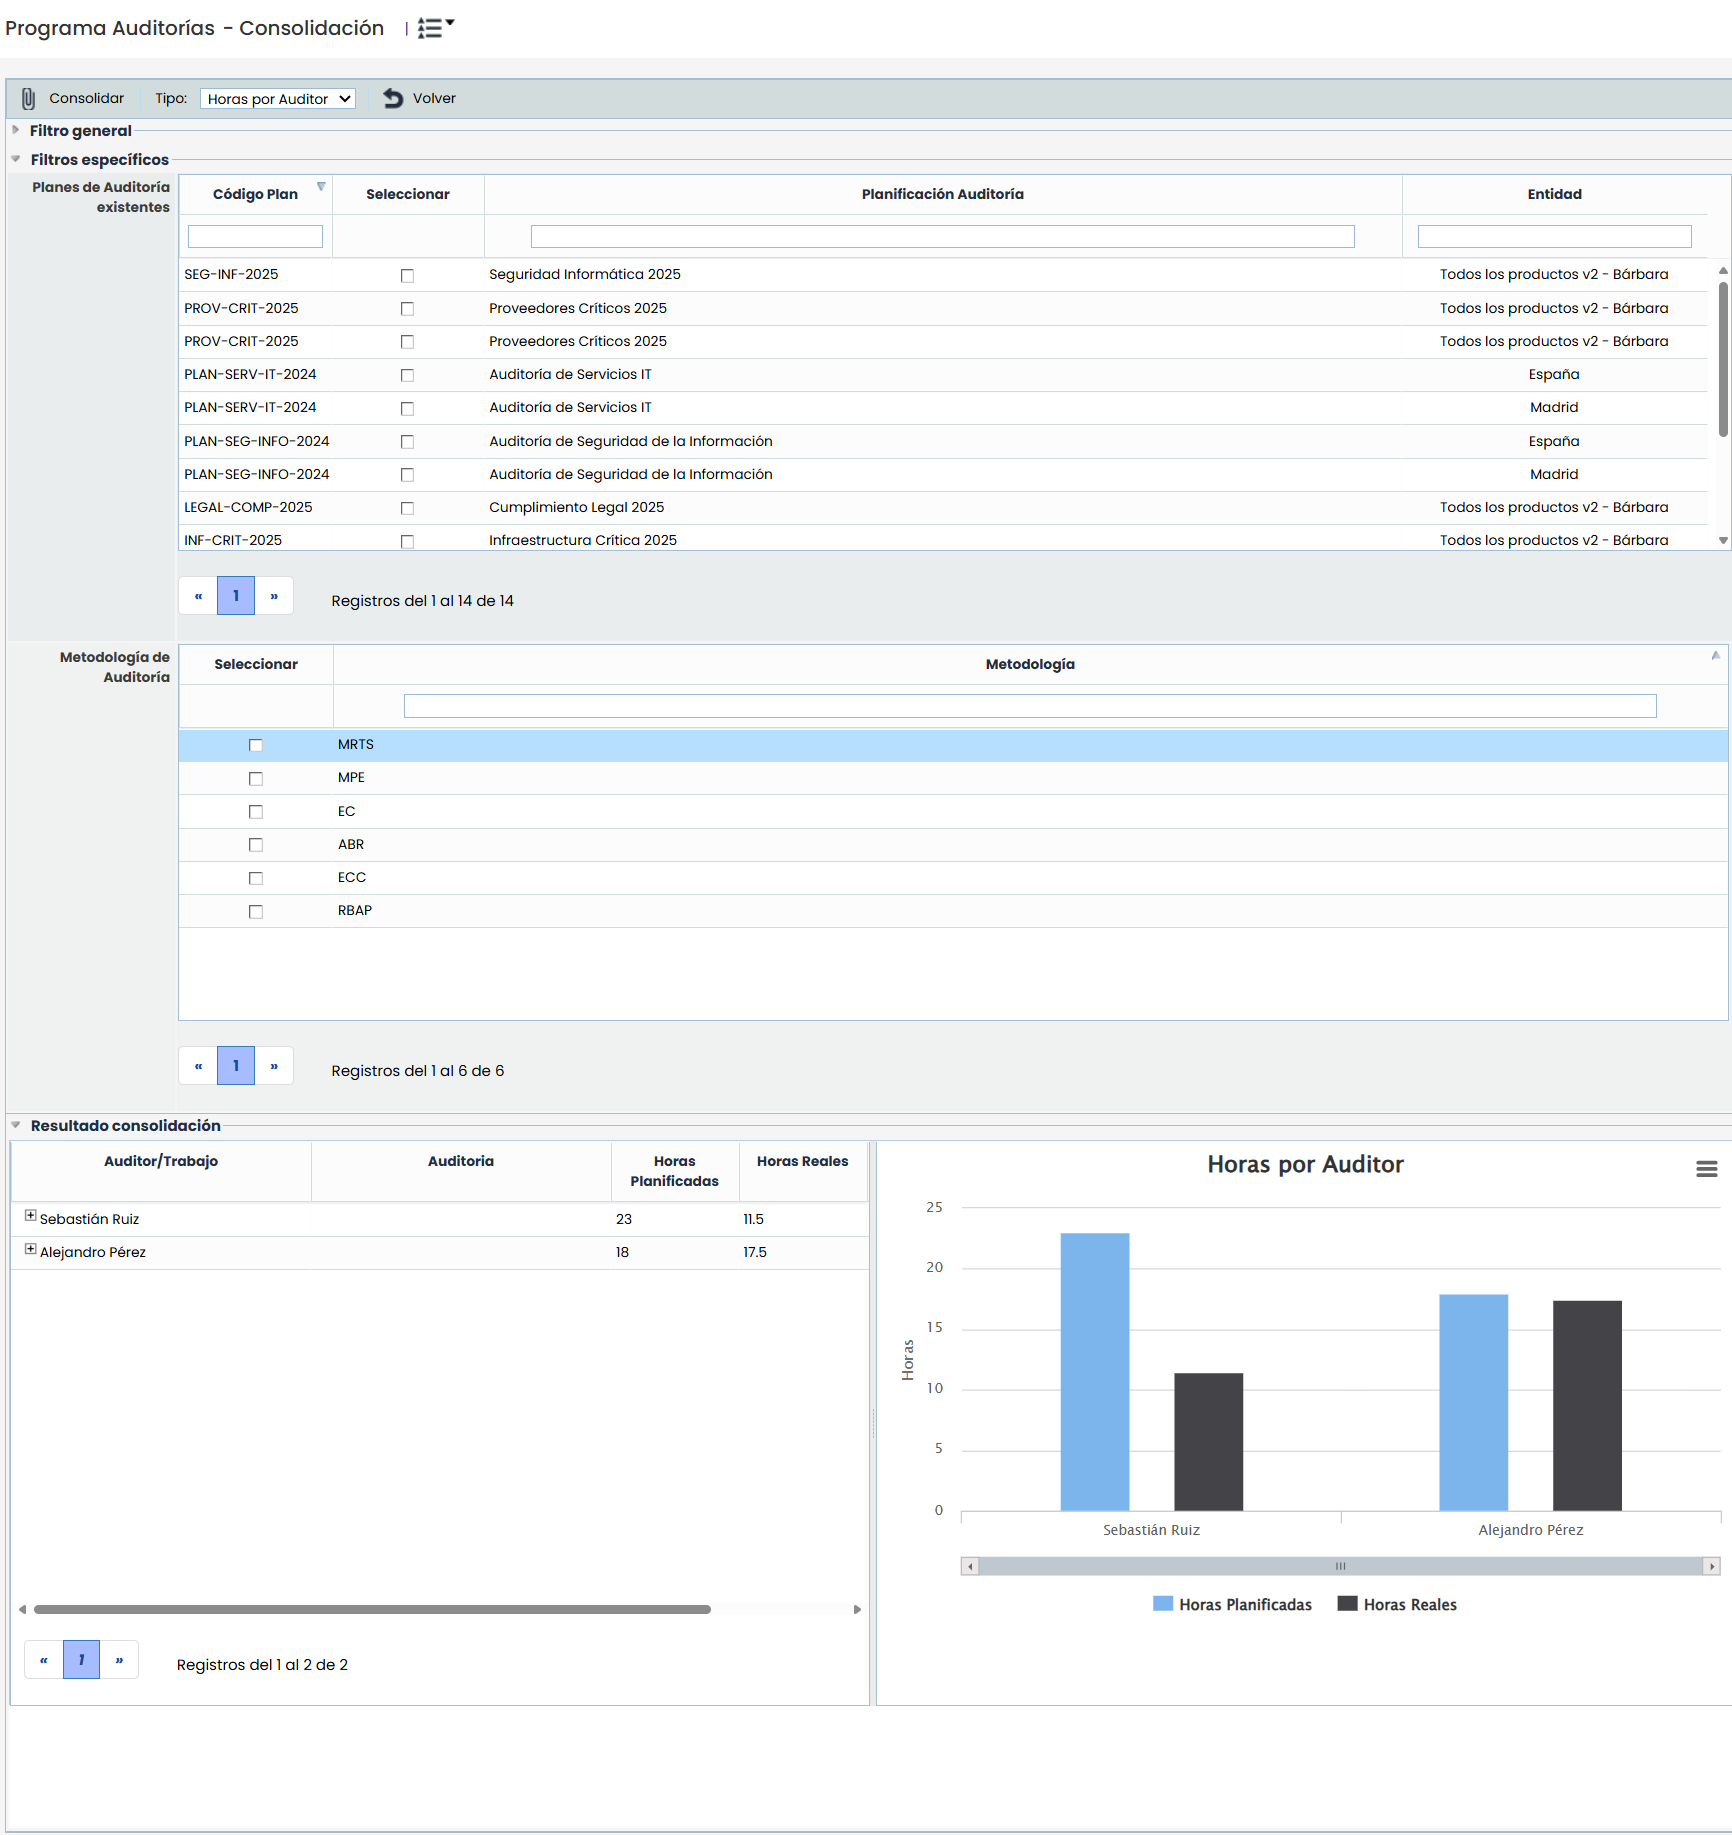Open the list menu icon beside the title
Viewport: 1732px width, 1835px height.
[434, 28]
